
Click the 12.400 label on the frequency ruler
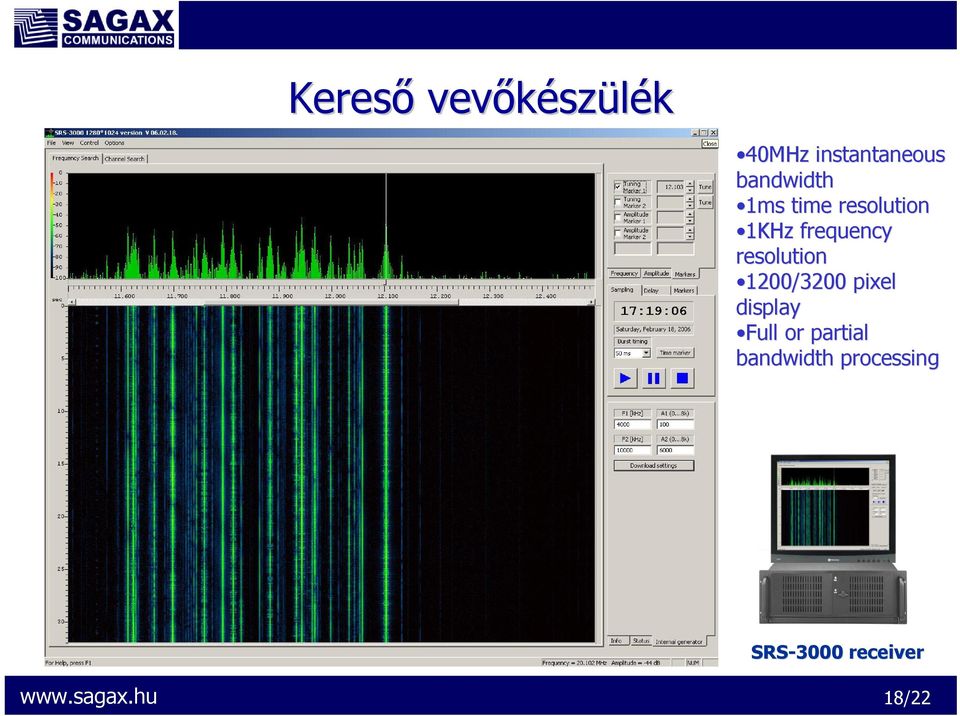[545, 296]
